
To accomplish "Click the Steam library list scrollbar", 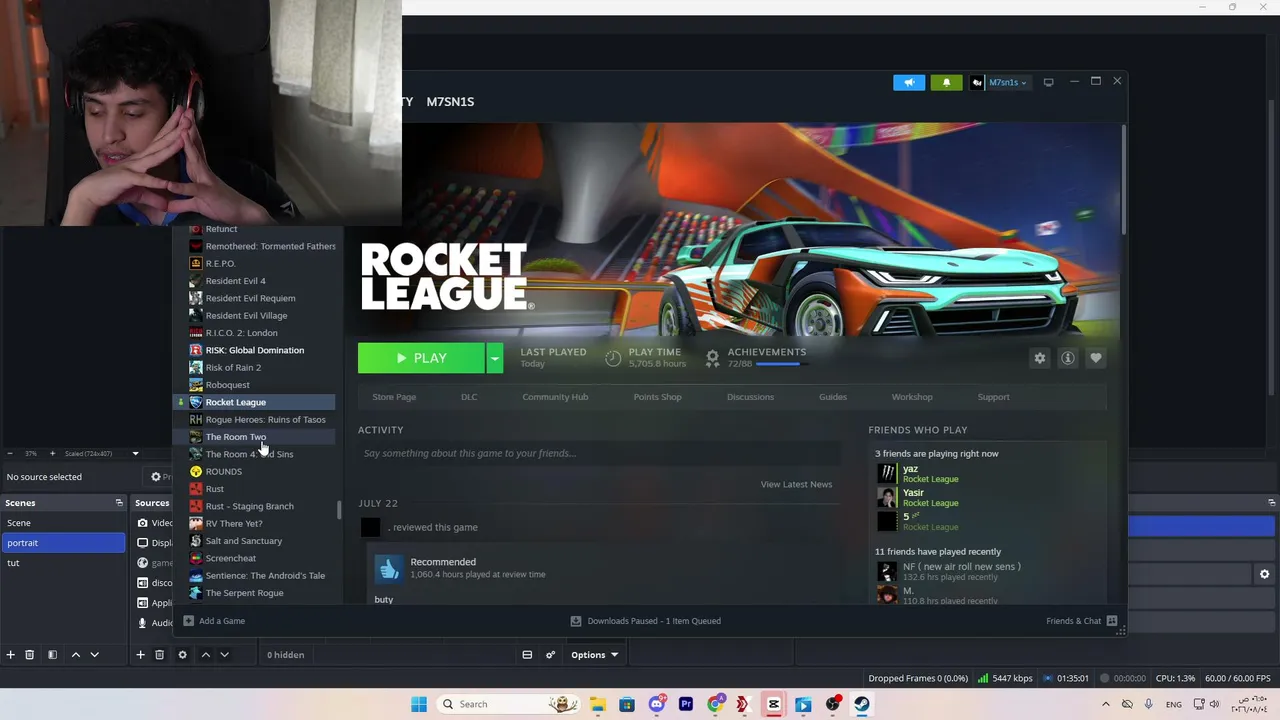I will coord(339,509).
